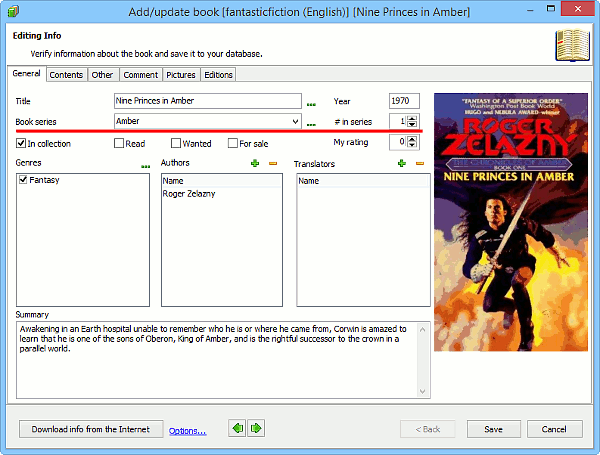This screenshot has height=455, width=600.
Task: Add a translator with green plus
Action: click(402, 163)
